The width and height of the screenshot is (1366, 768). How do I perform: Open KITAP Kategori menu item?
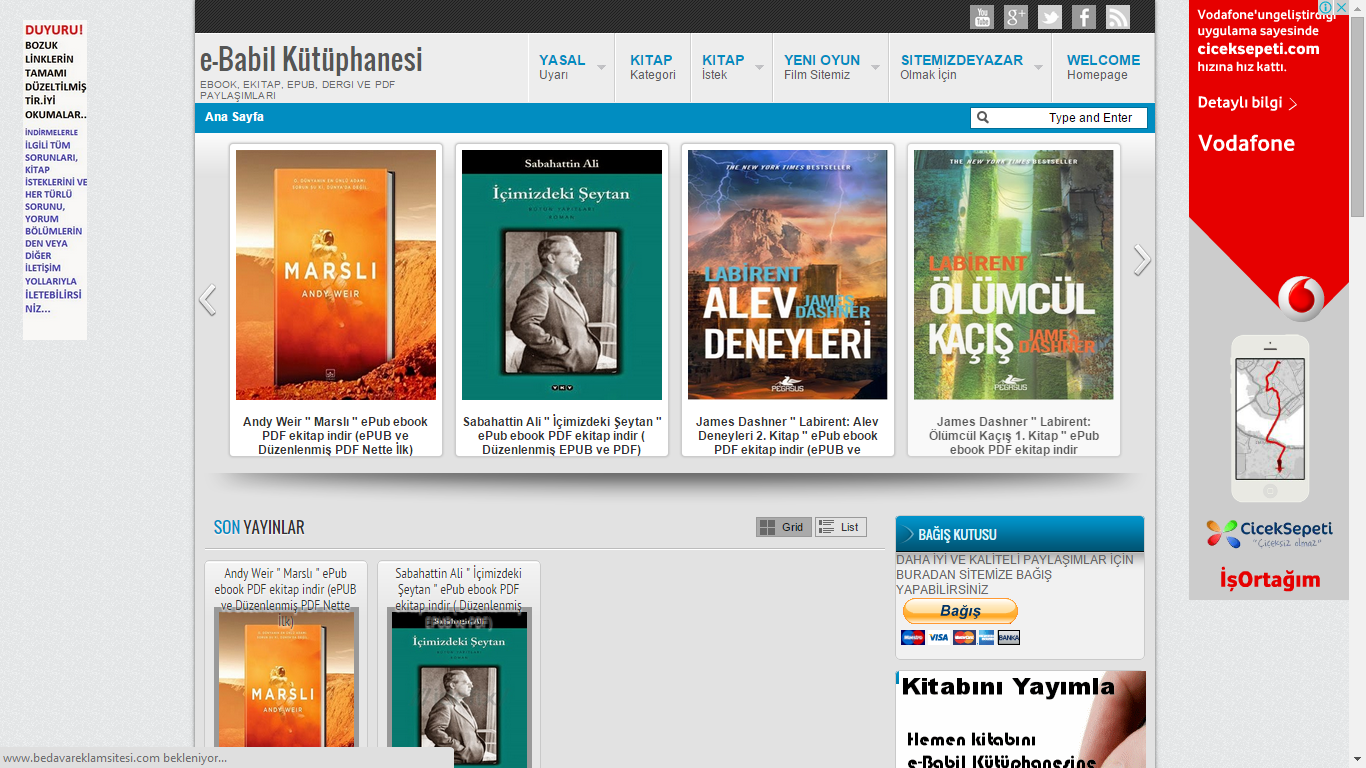pos(652,67)
